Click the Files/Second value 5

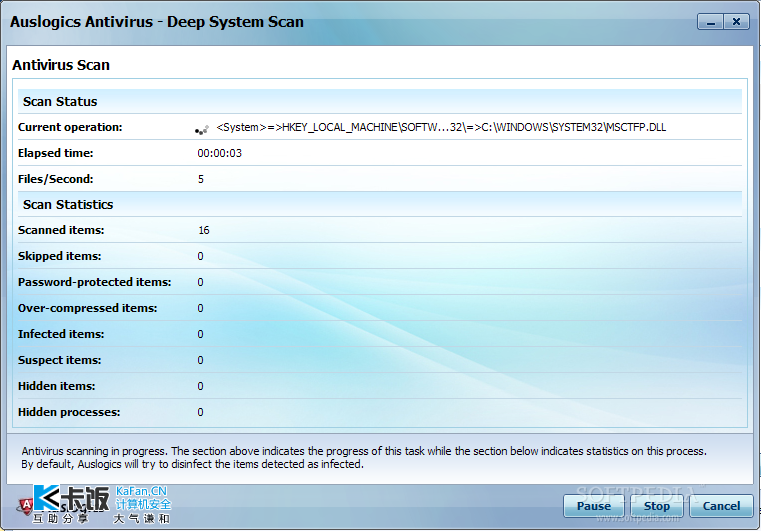[x=200, y=180]
